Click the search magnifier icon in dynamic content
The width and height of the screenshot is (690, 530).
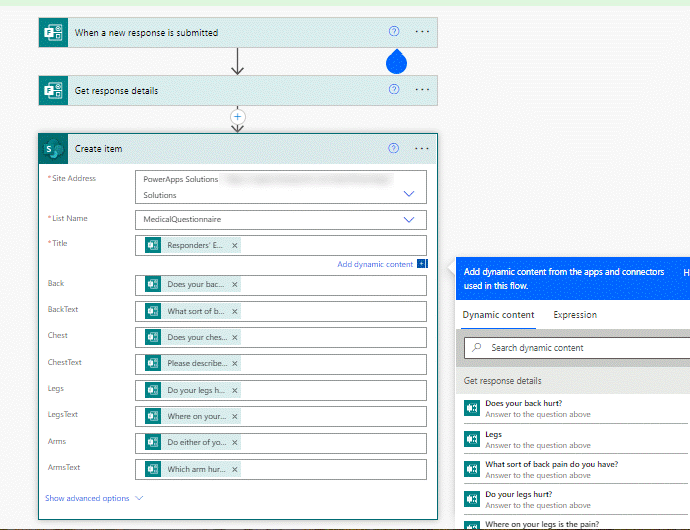[477, 347]
